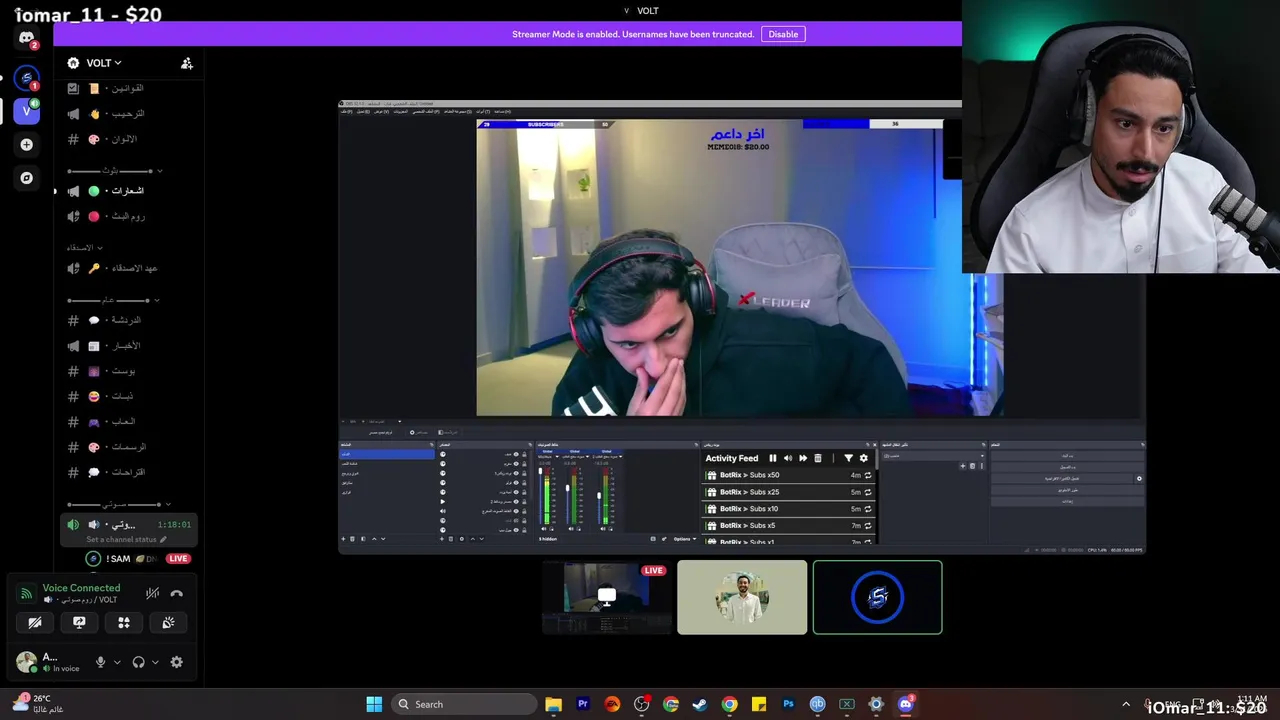Collapse the بثوث channel category
The height and width of the screenshot is (720, 1280).
115,171
